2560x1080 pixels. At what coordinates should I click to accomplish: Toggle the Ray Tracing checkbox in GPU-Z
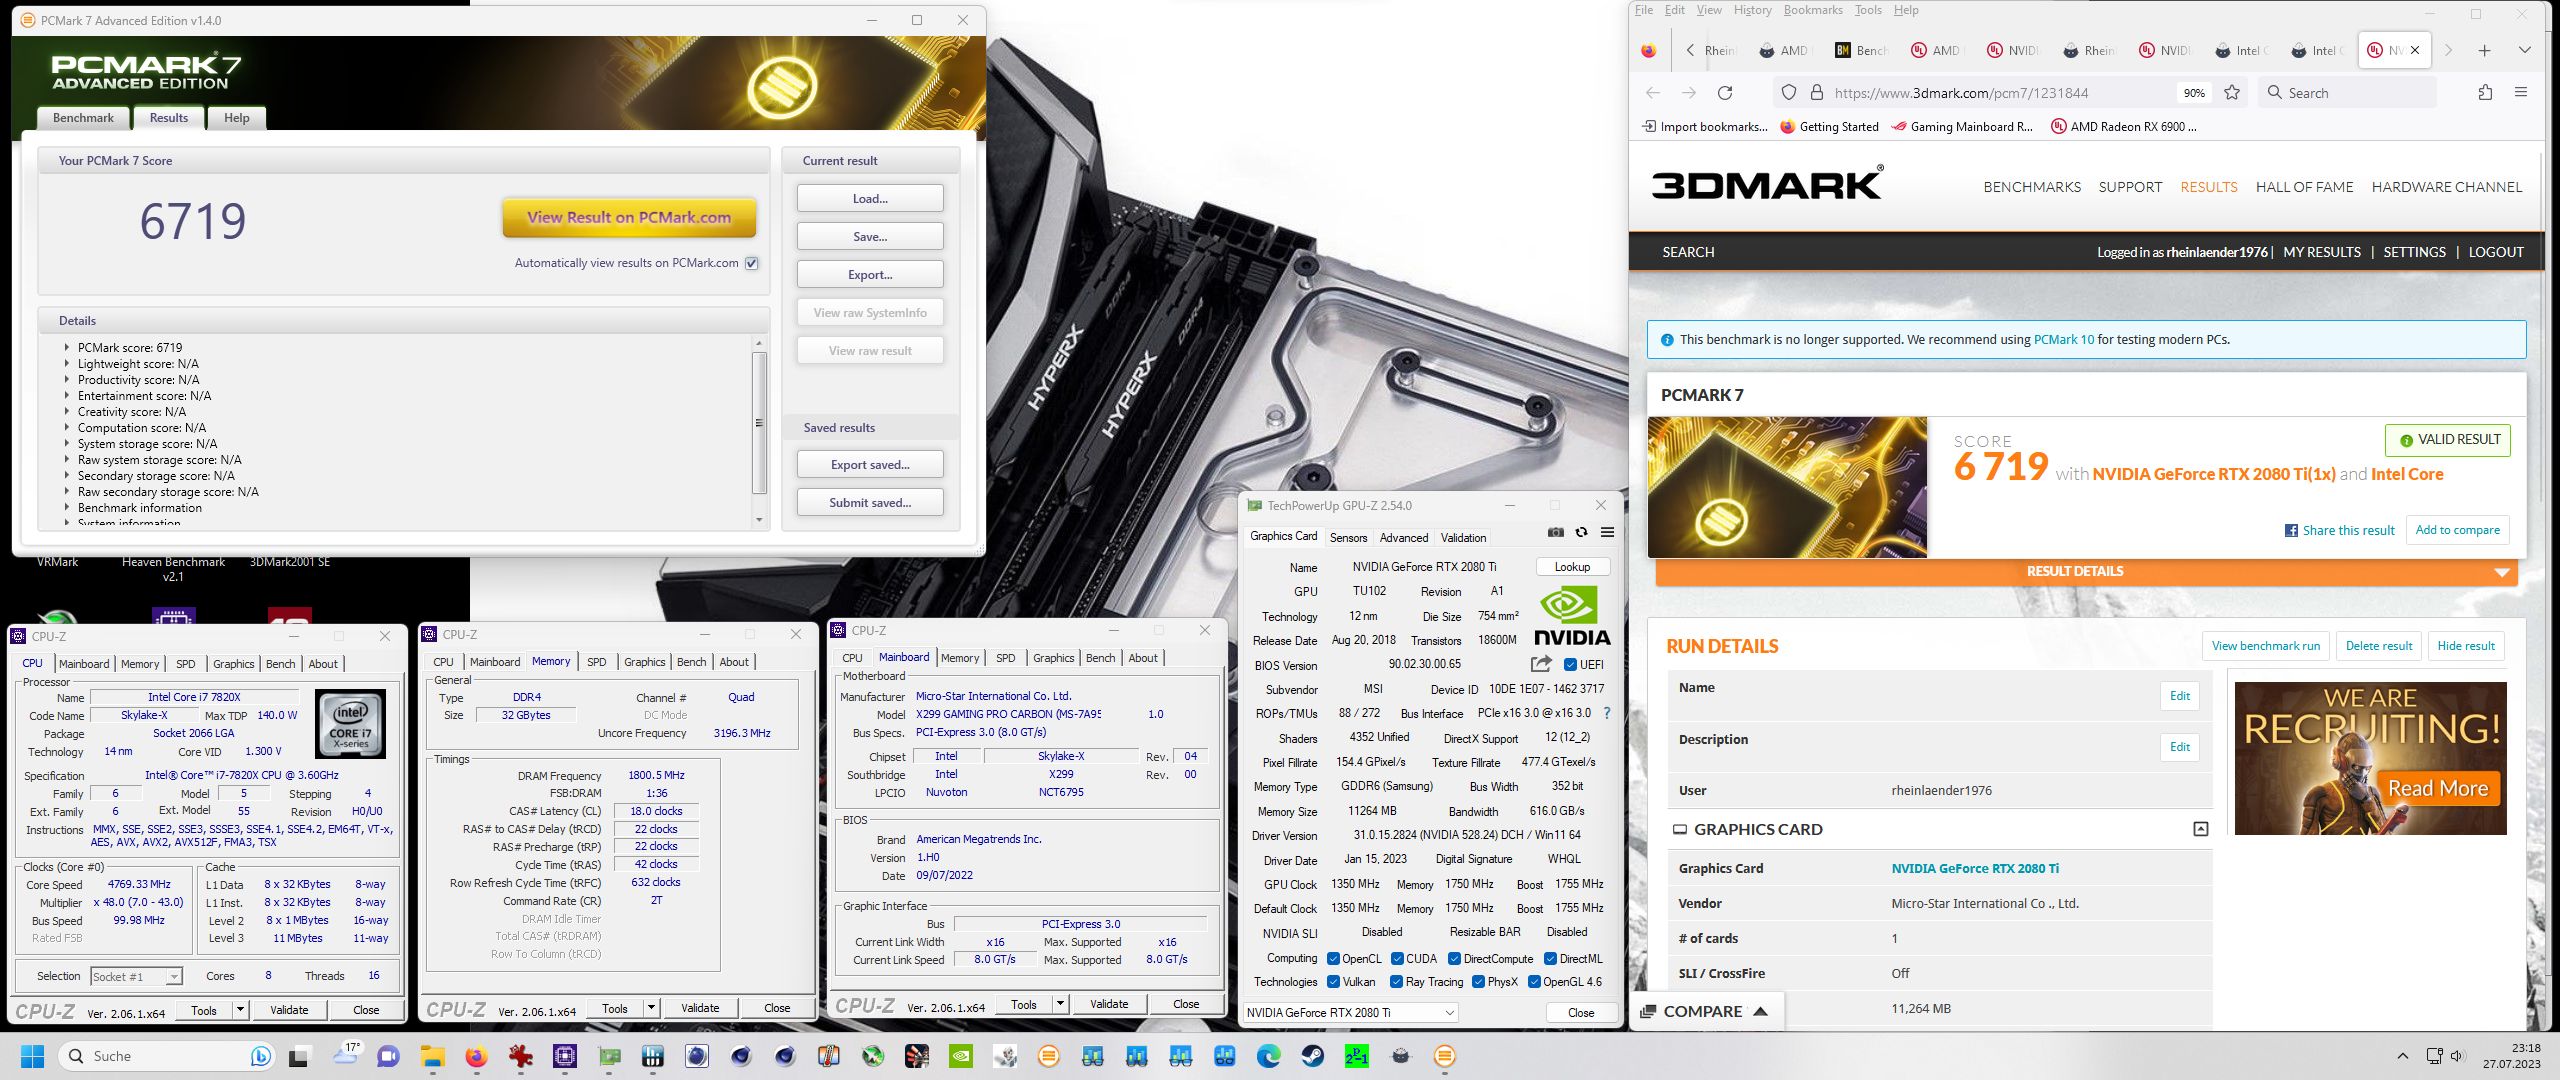(x=1397, y=982)
